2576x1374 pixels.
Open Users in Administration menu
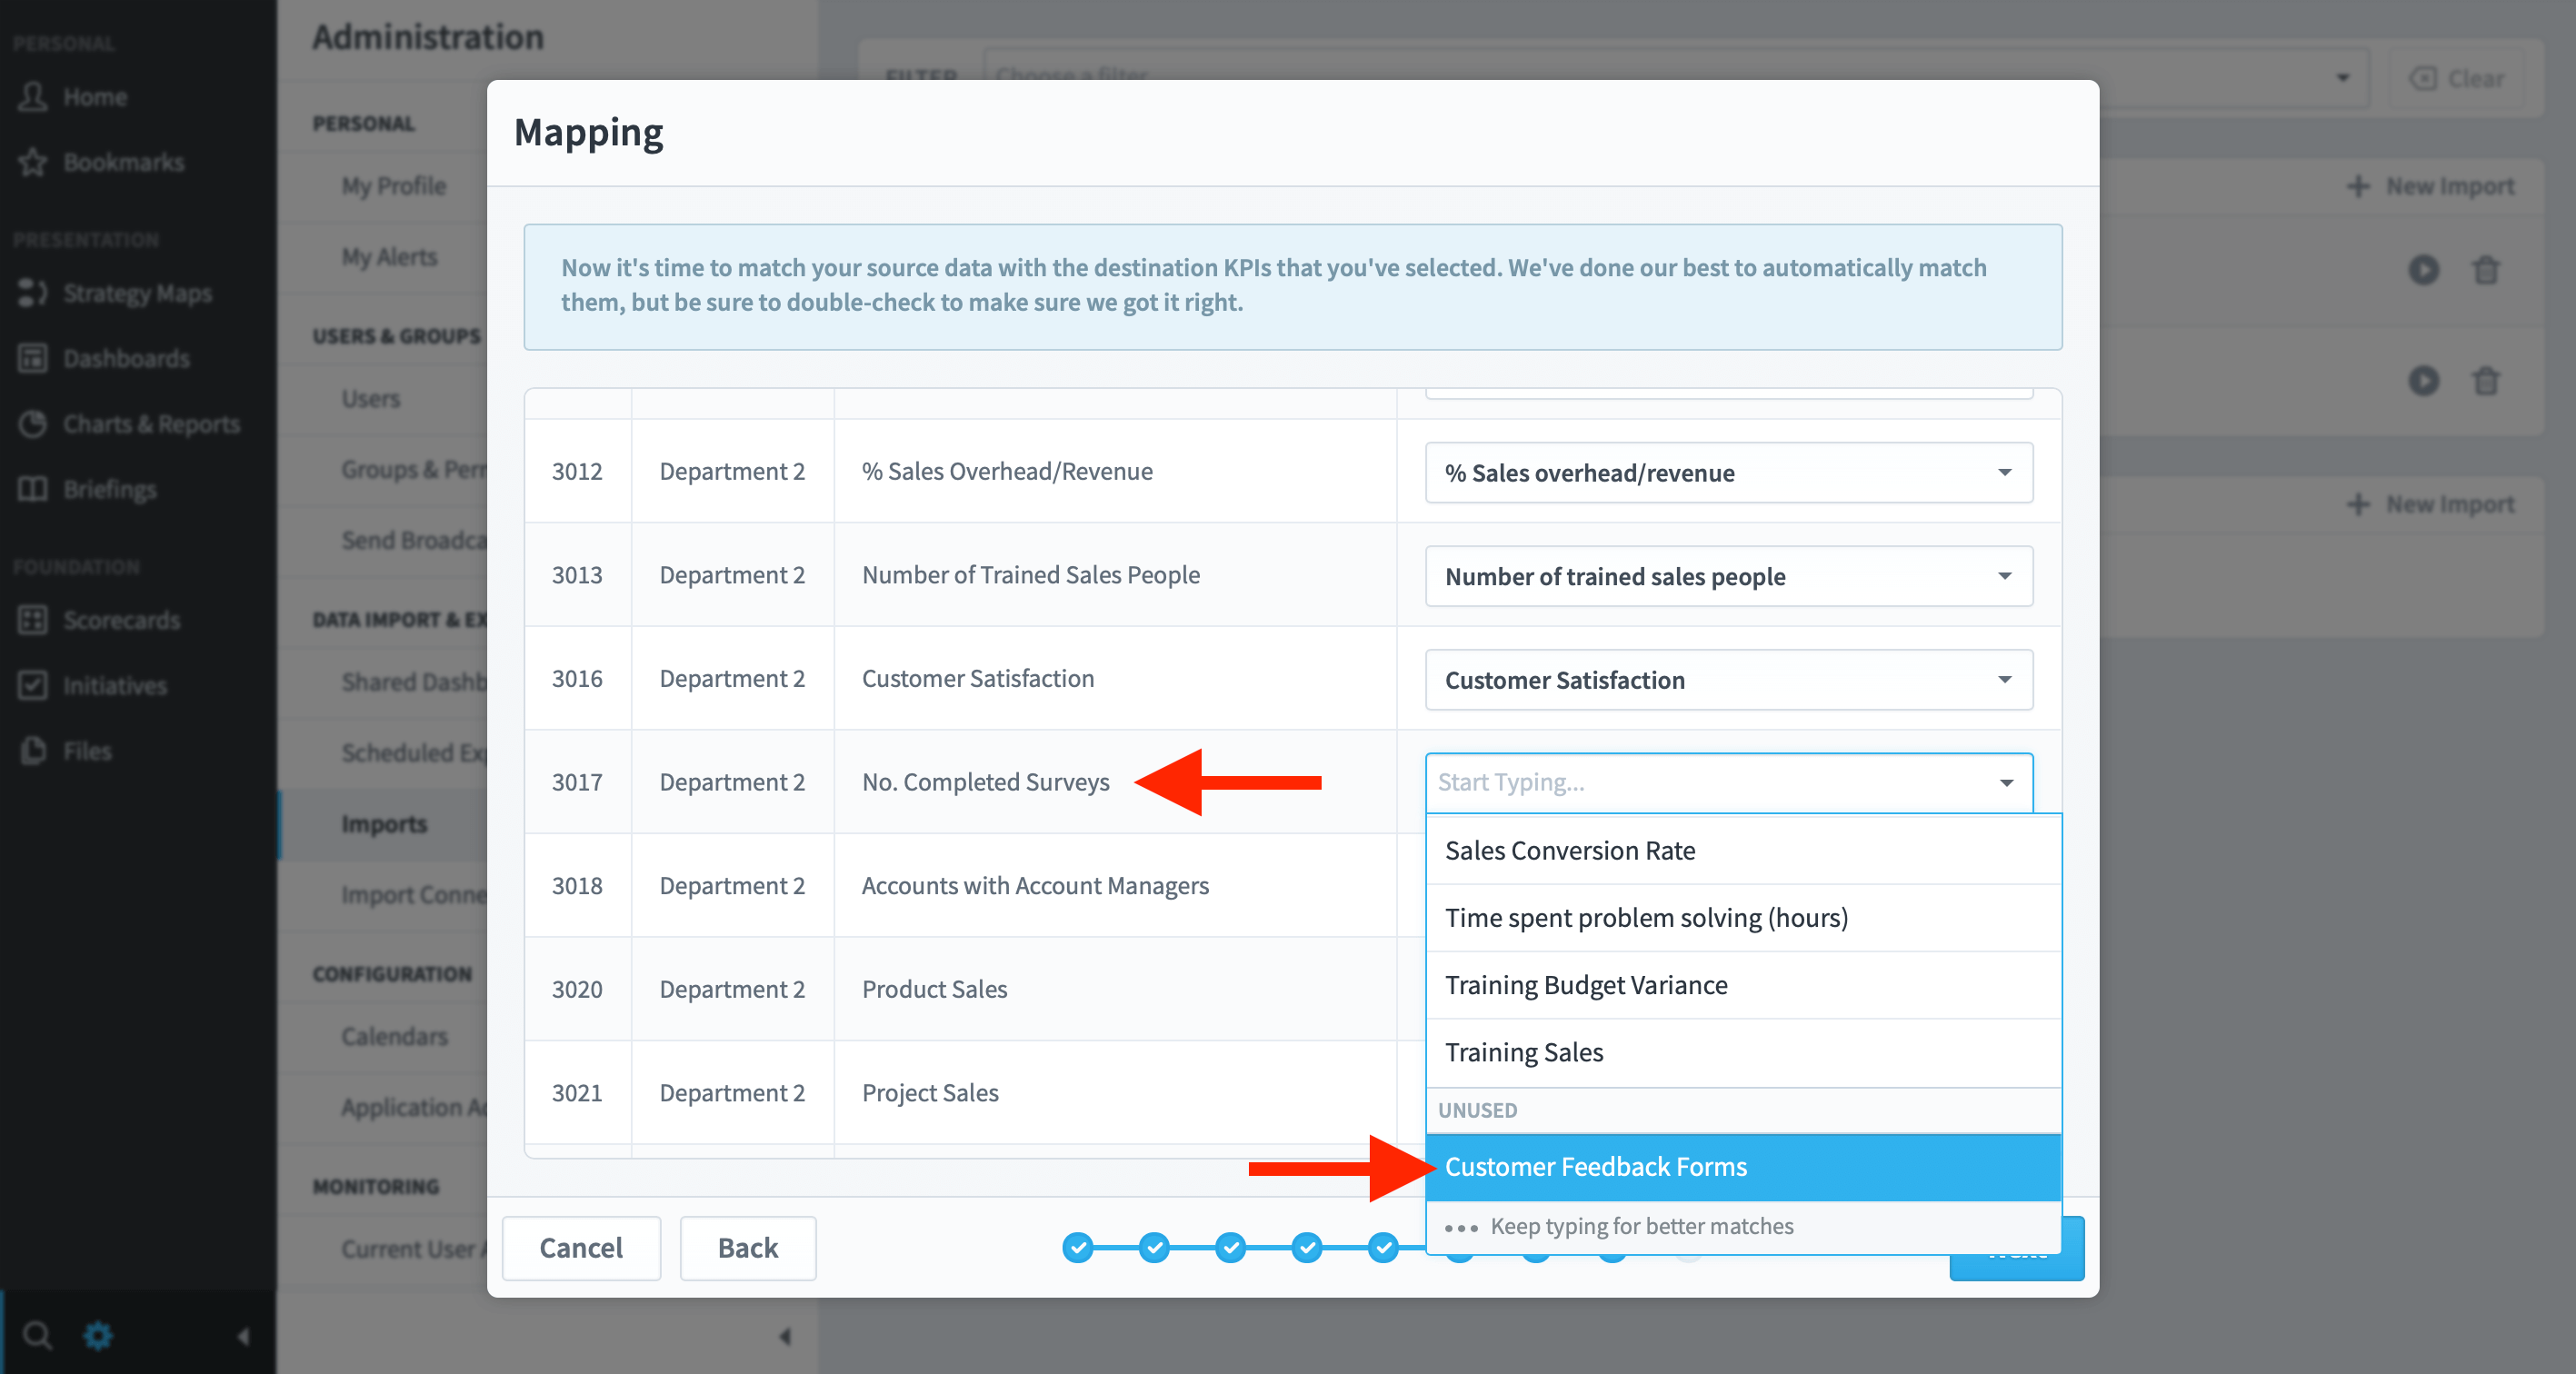370,398
